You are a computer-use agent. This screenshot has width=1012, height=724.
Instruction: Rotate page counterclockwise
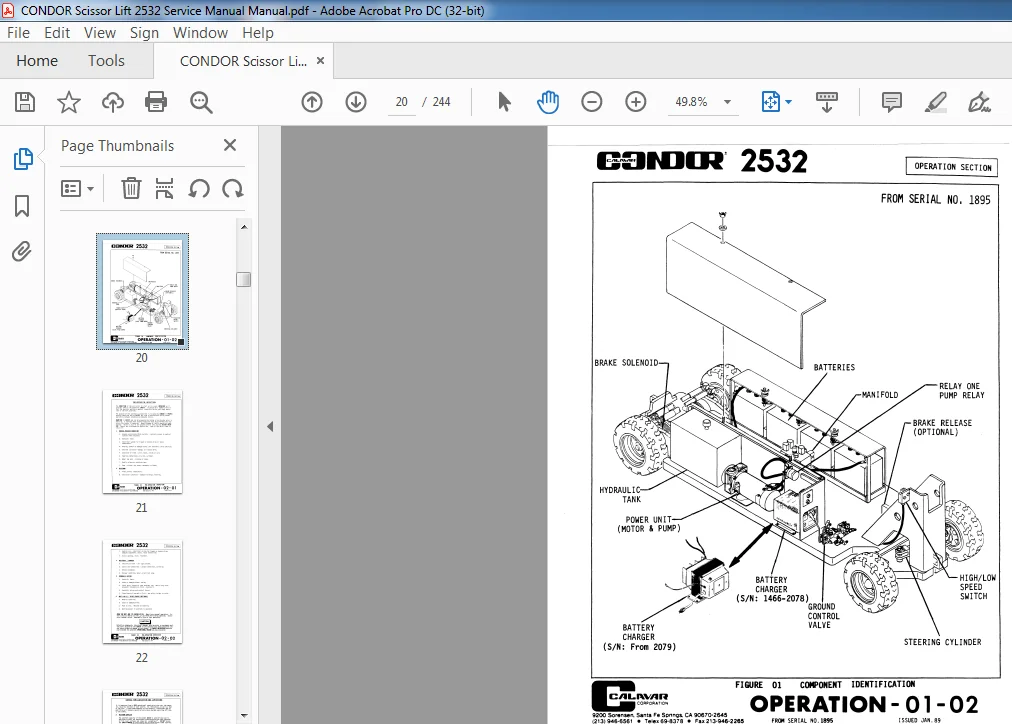click(199, 188)
